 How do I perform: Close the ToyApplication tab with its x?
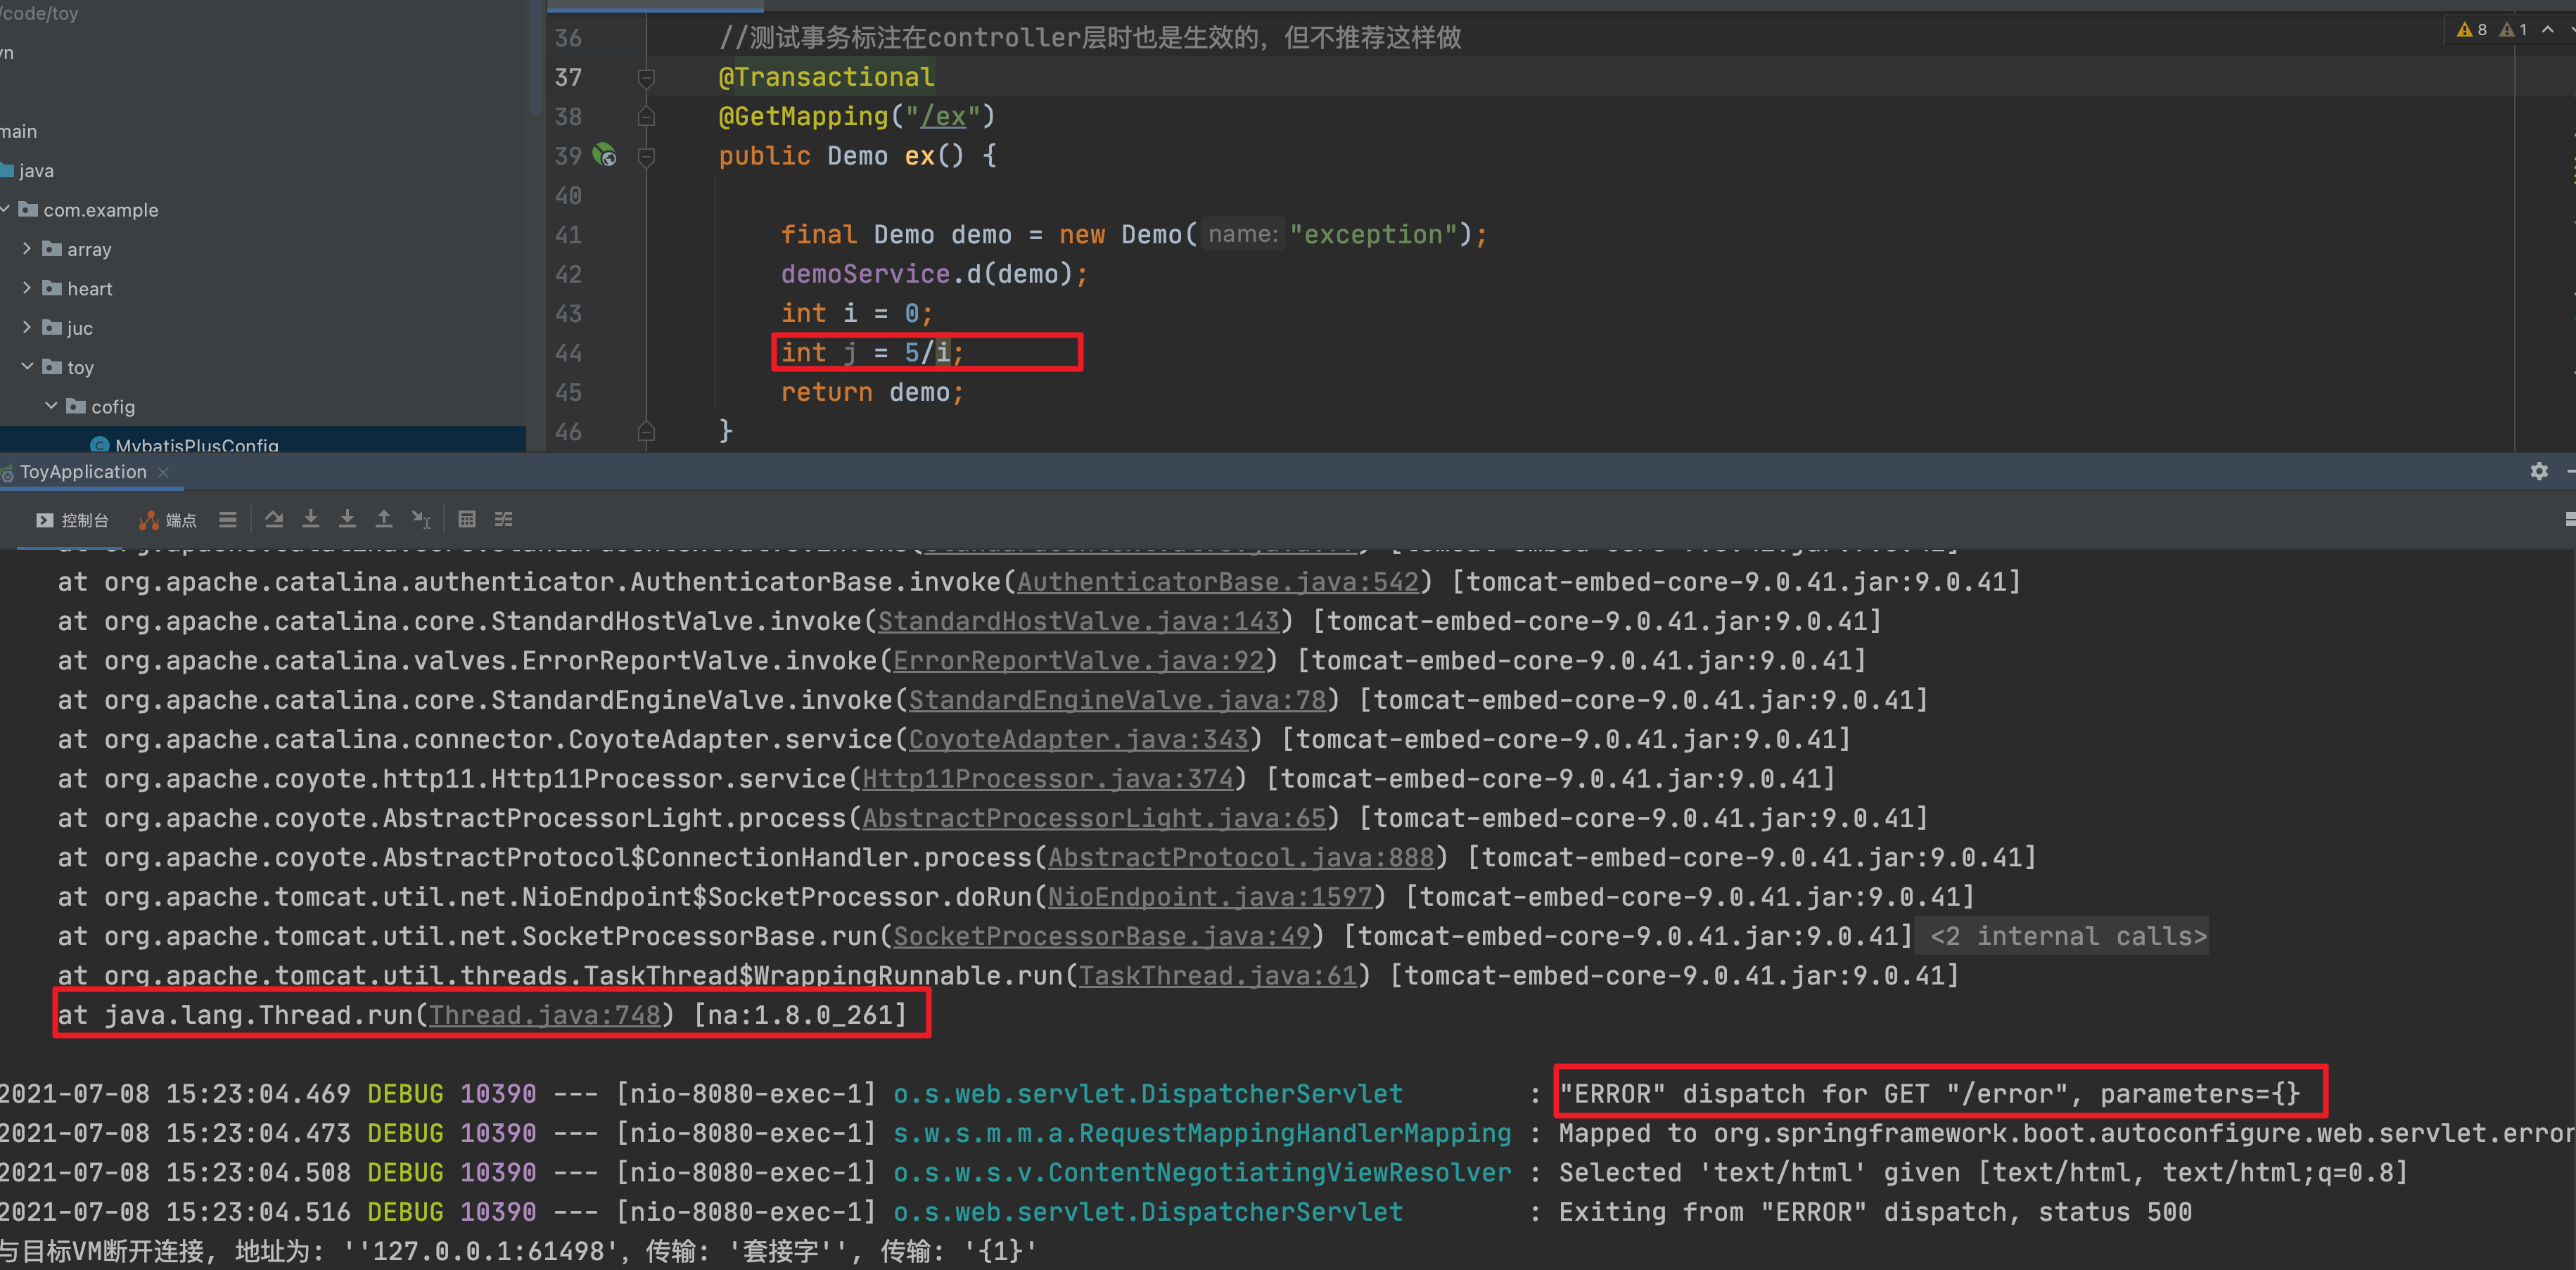click(x=163, y=471)
